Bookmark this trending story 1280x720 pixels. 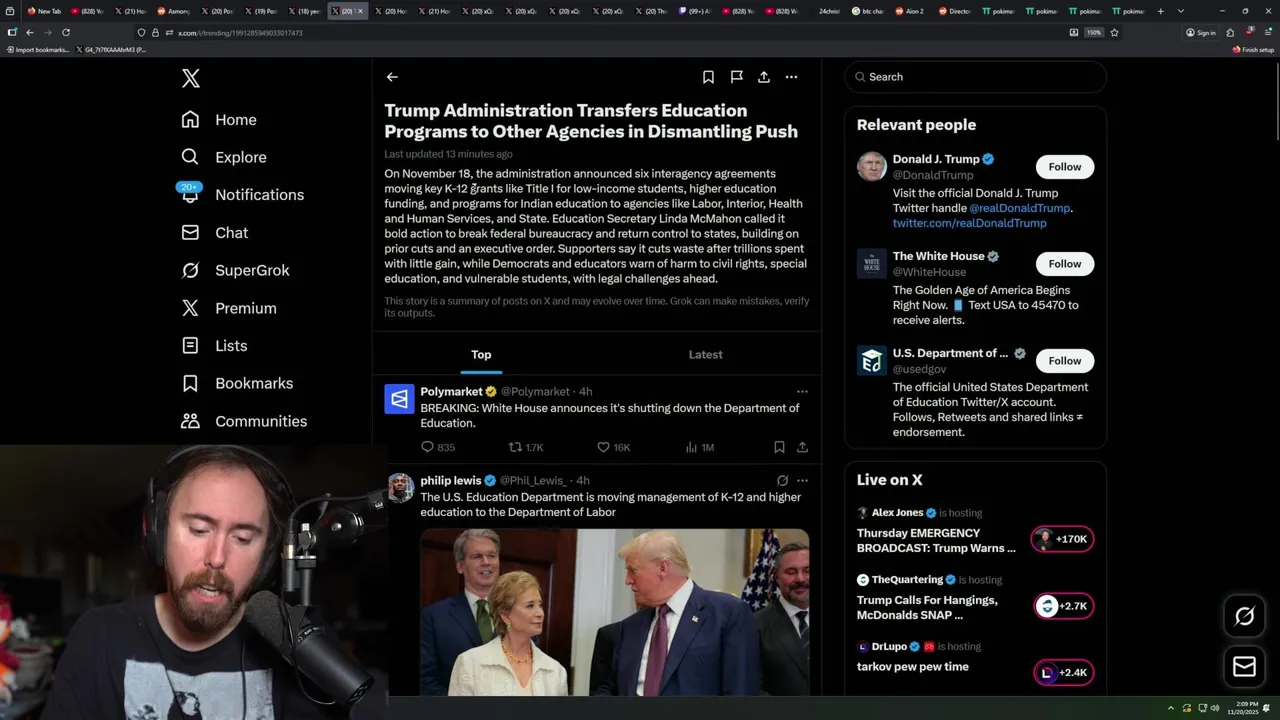point(708,77)
